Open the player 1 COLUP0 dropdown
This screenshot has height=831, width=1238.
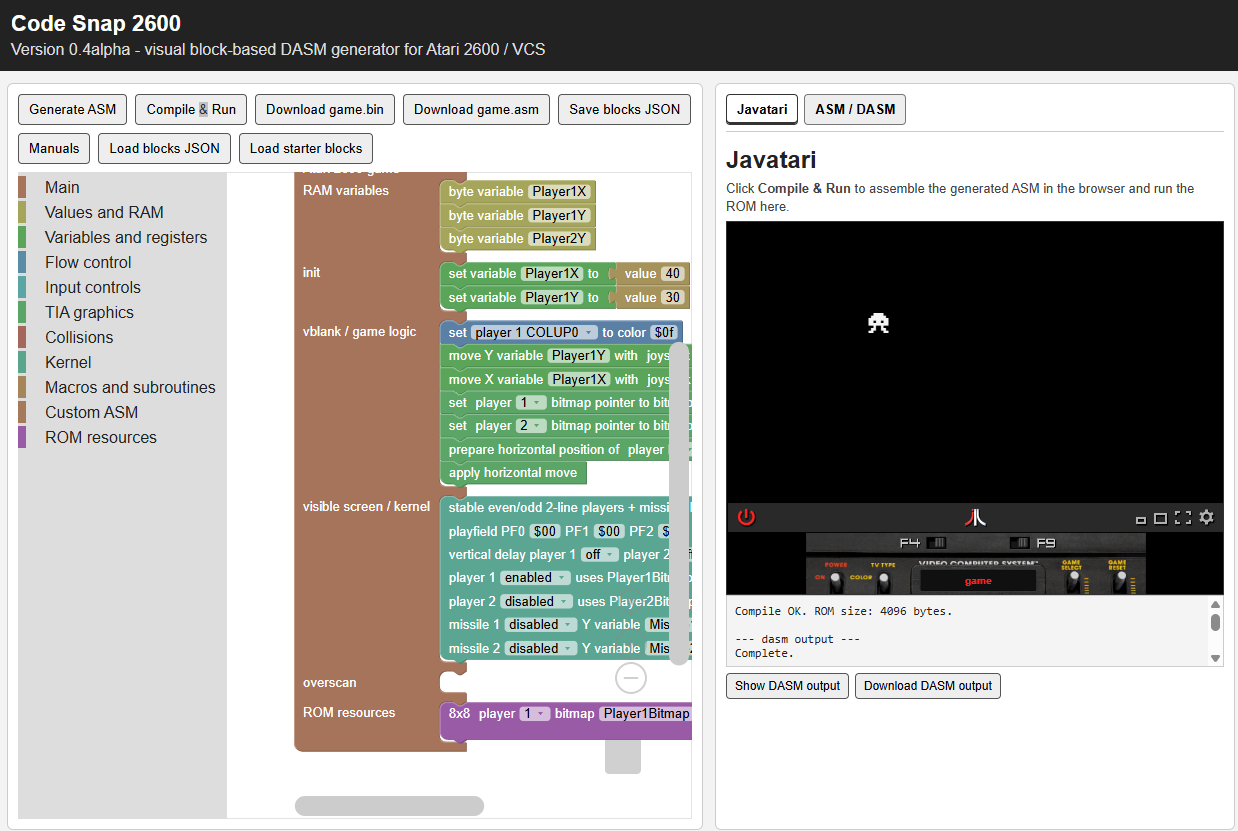click(535, 332)
